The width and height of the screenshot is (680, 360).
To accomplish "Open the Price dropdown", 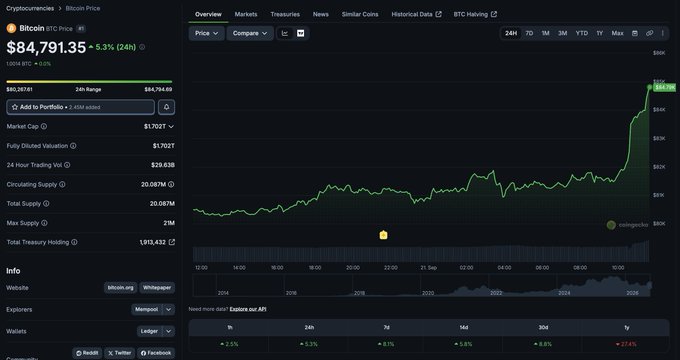I will click(206, 33).
